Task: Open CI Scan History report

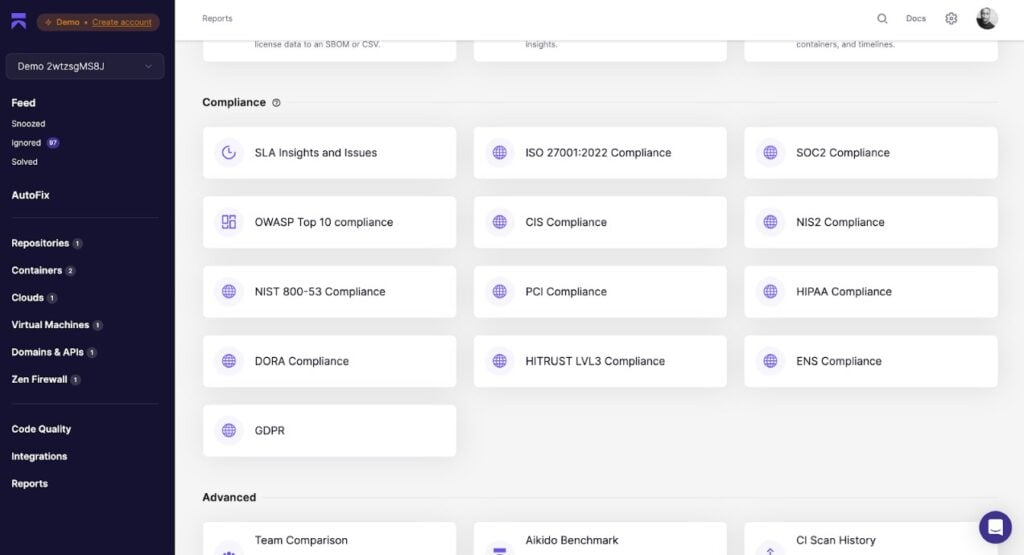Action: 871,539
